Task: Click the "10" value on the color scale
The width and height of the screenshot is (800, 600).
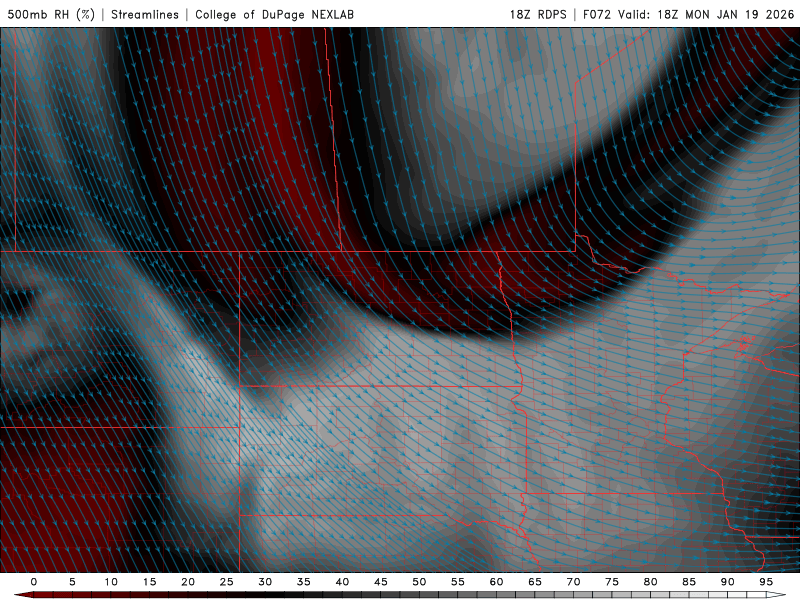Action: pyautogui.click(x=111, y=582)
